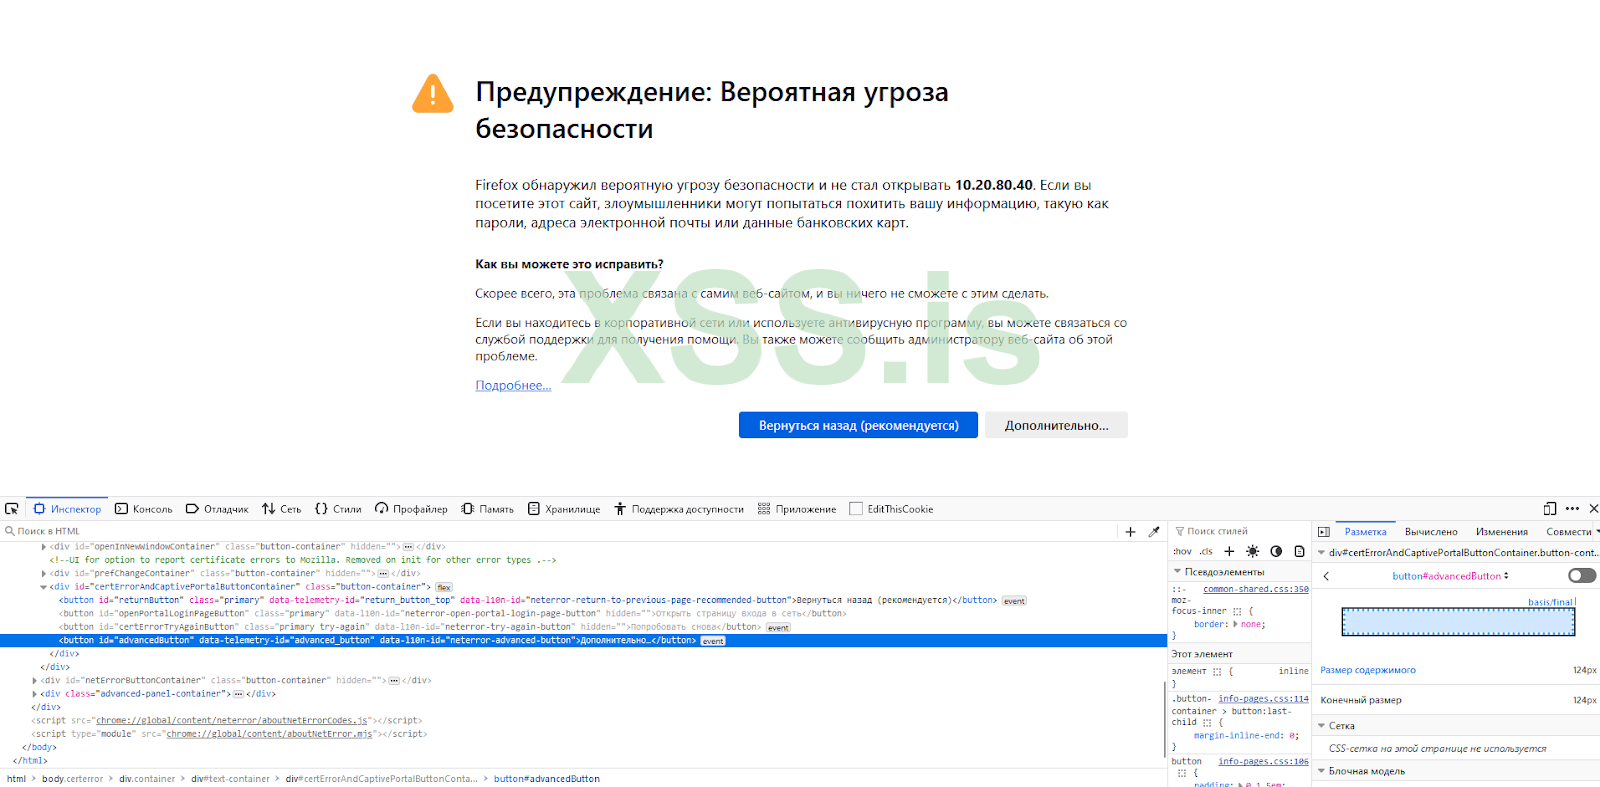The image size is (1600, 787).
Task: Open info-pages.css:114 source link
Action: click(1263, 699)
